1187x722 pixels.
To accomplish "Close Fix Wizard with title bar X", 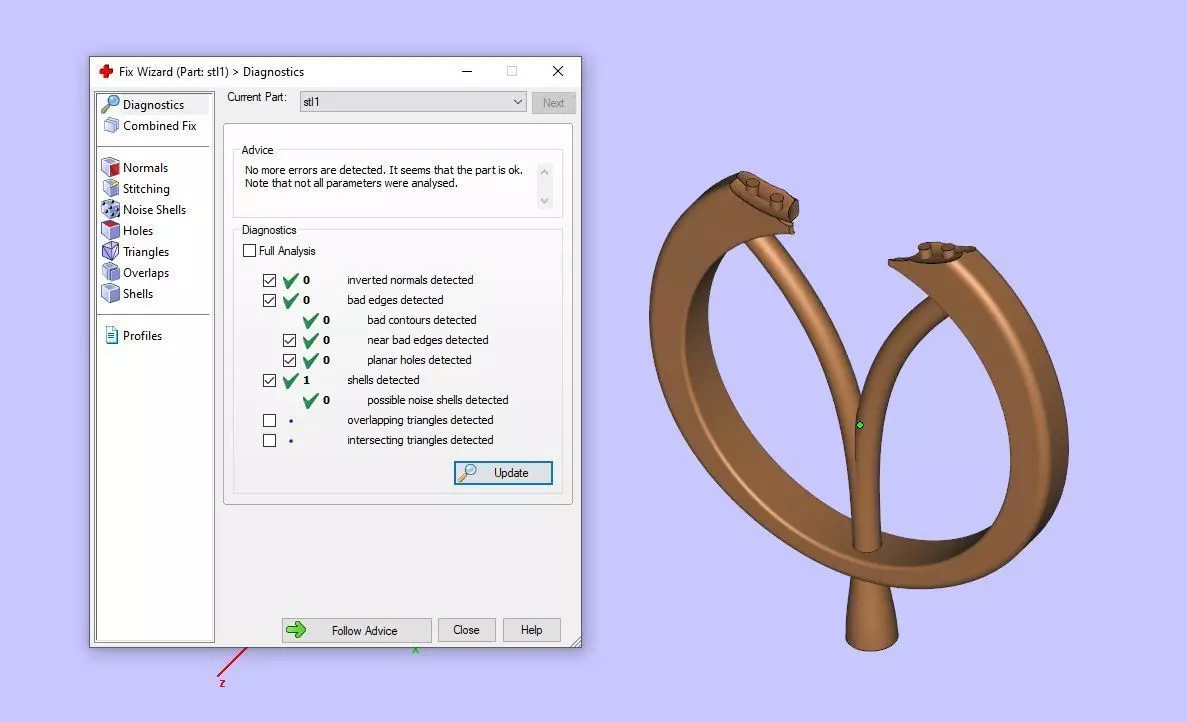I will point(558,71).
